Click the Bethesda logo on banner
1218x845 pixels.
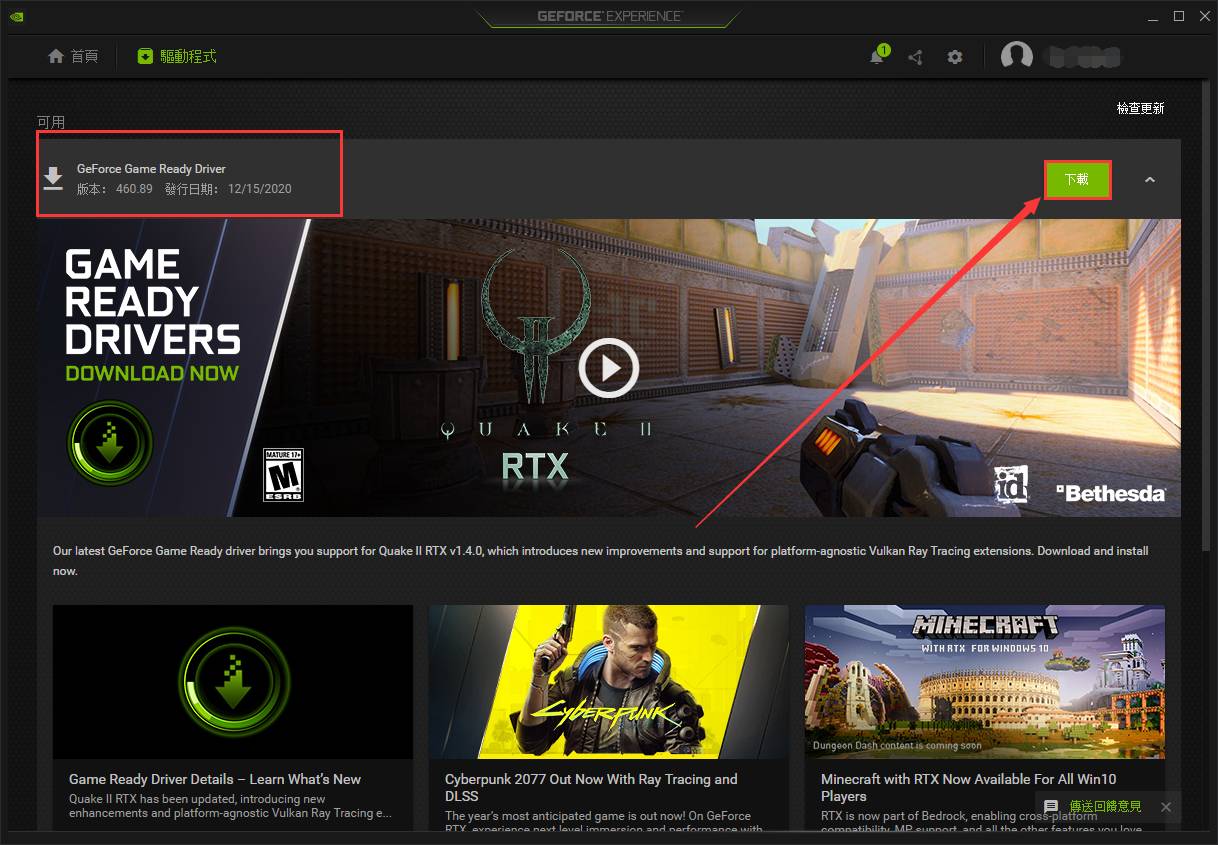click(x=1111, y=493)
